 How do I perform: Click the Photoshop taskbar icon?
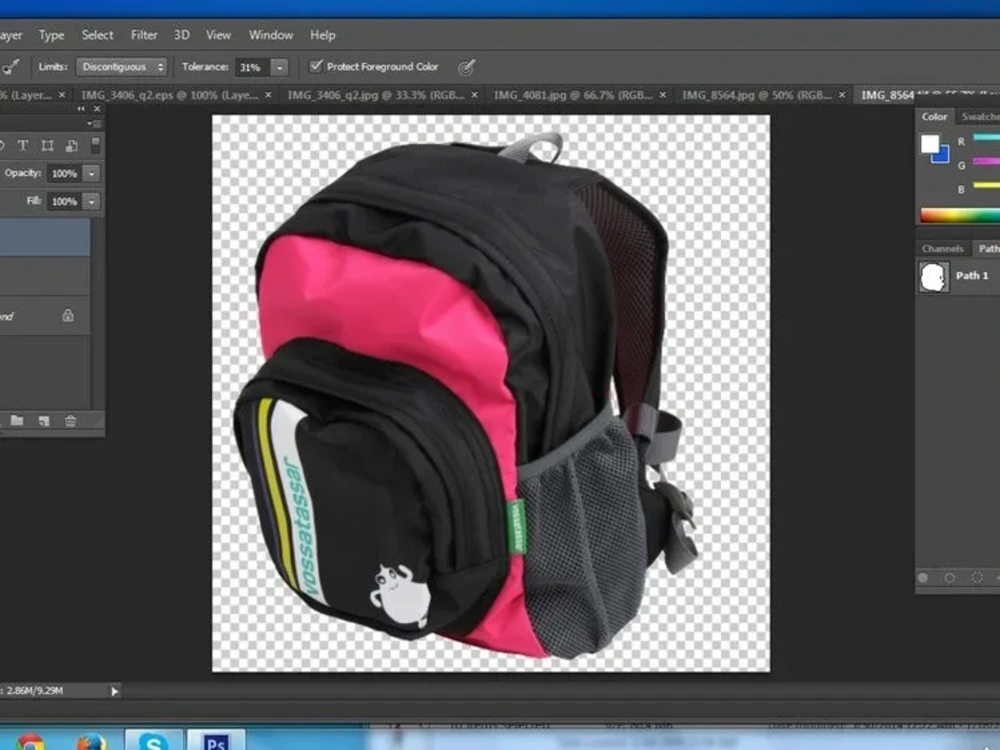pos(216,741)
